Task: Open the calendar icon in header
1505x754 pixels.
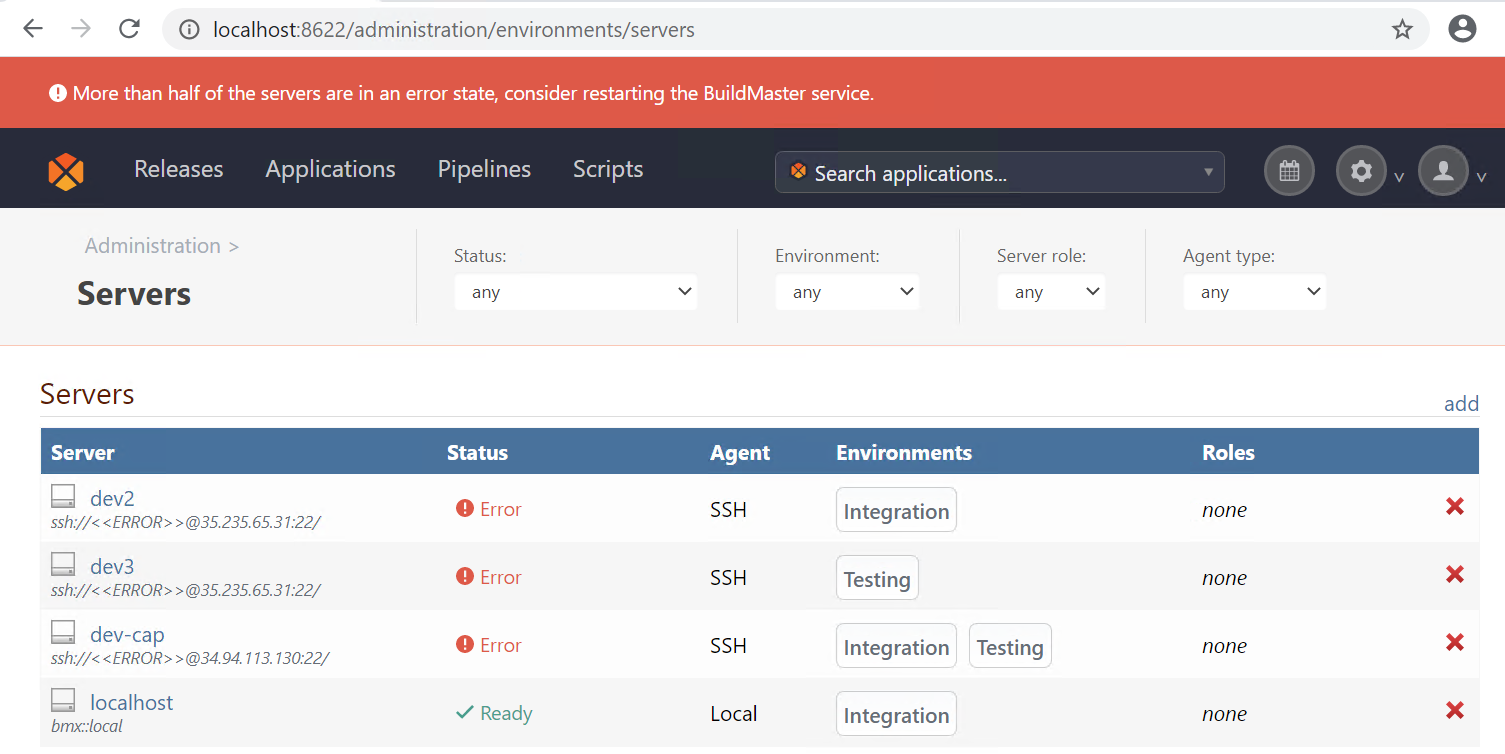Action: [x=1289, y=171]
